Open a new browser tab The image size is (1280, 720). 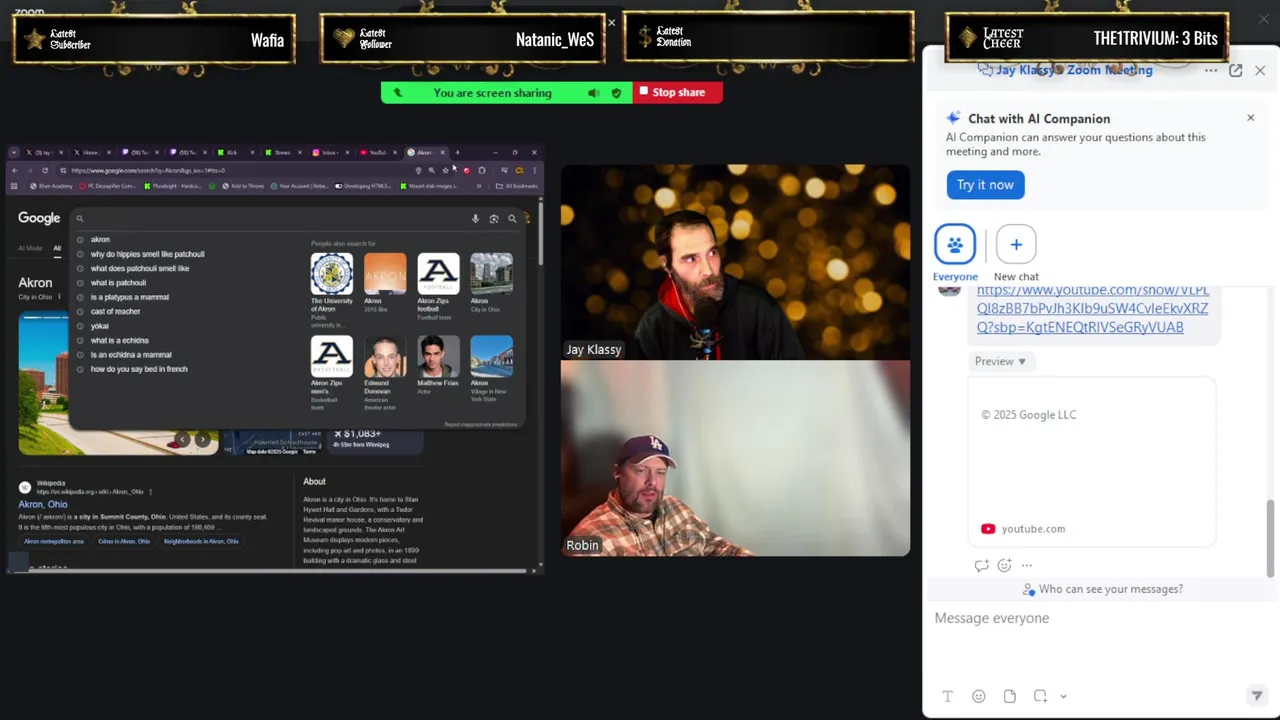click(x=457, y=152)
